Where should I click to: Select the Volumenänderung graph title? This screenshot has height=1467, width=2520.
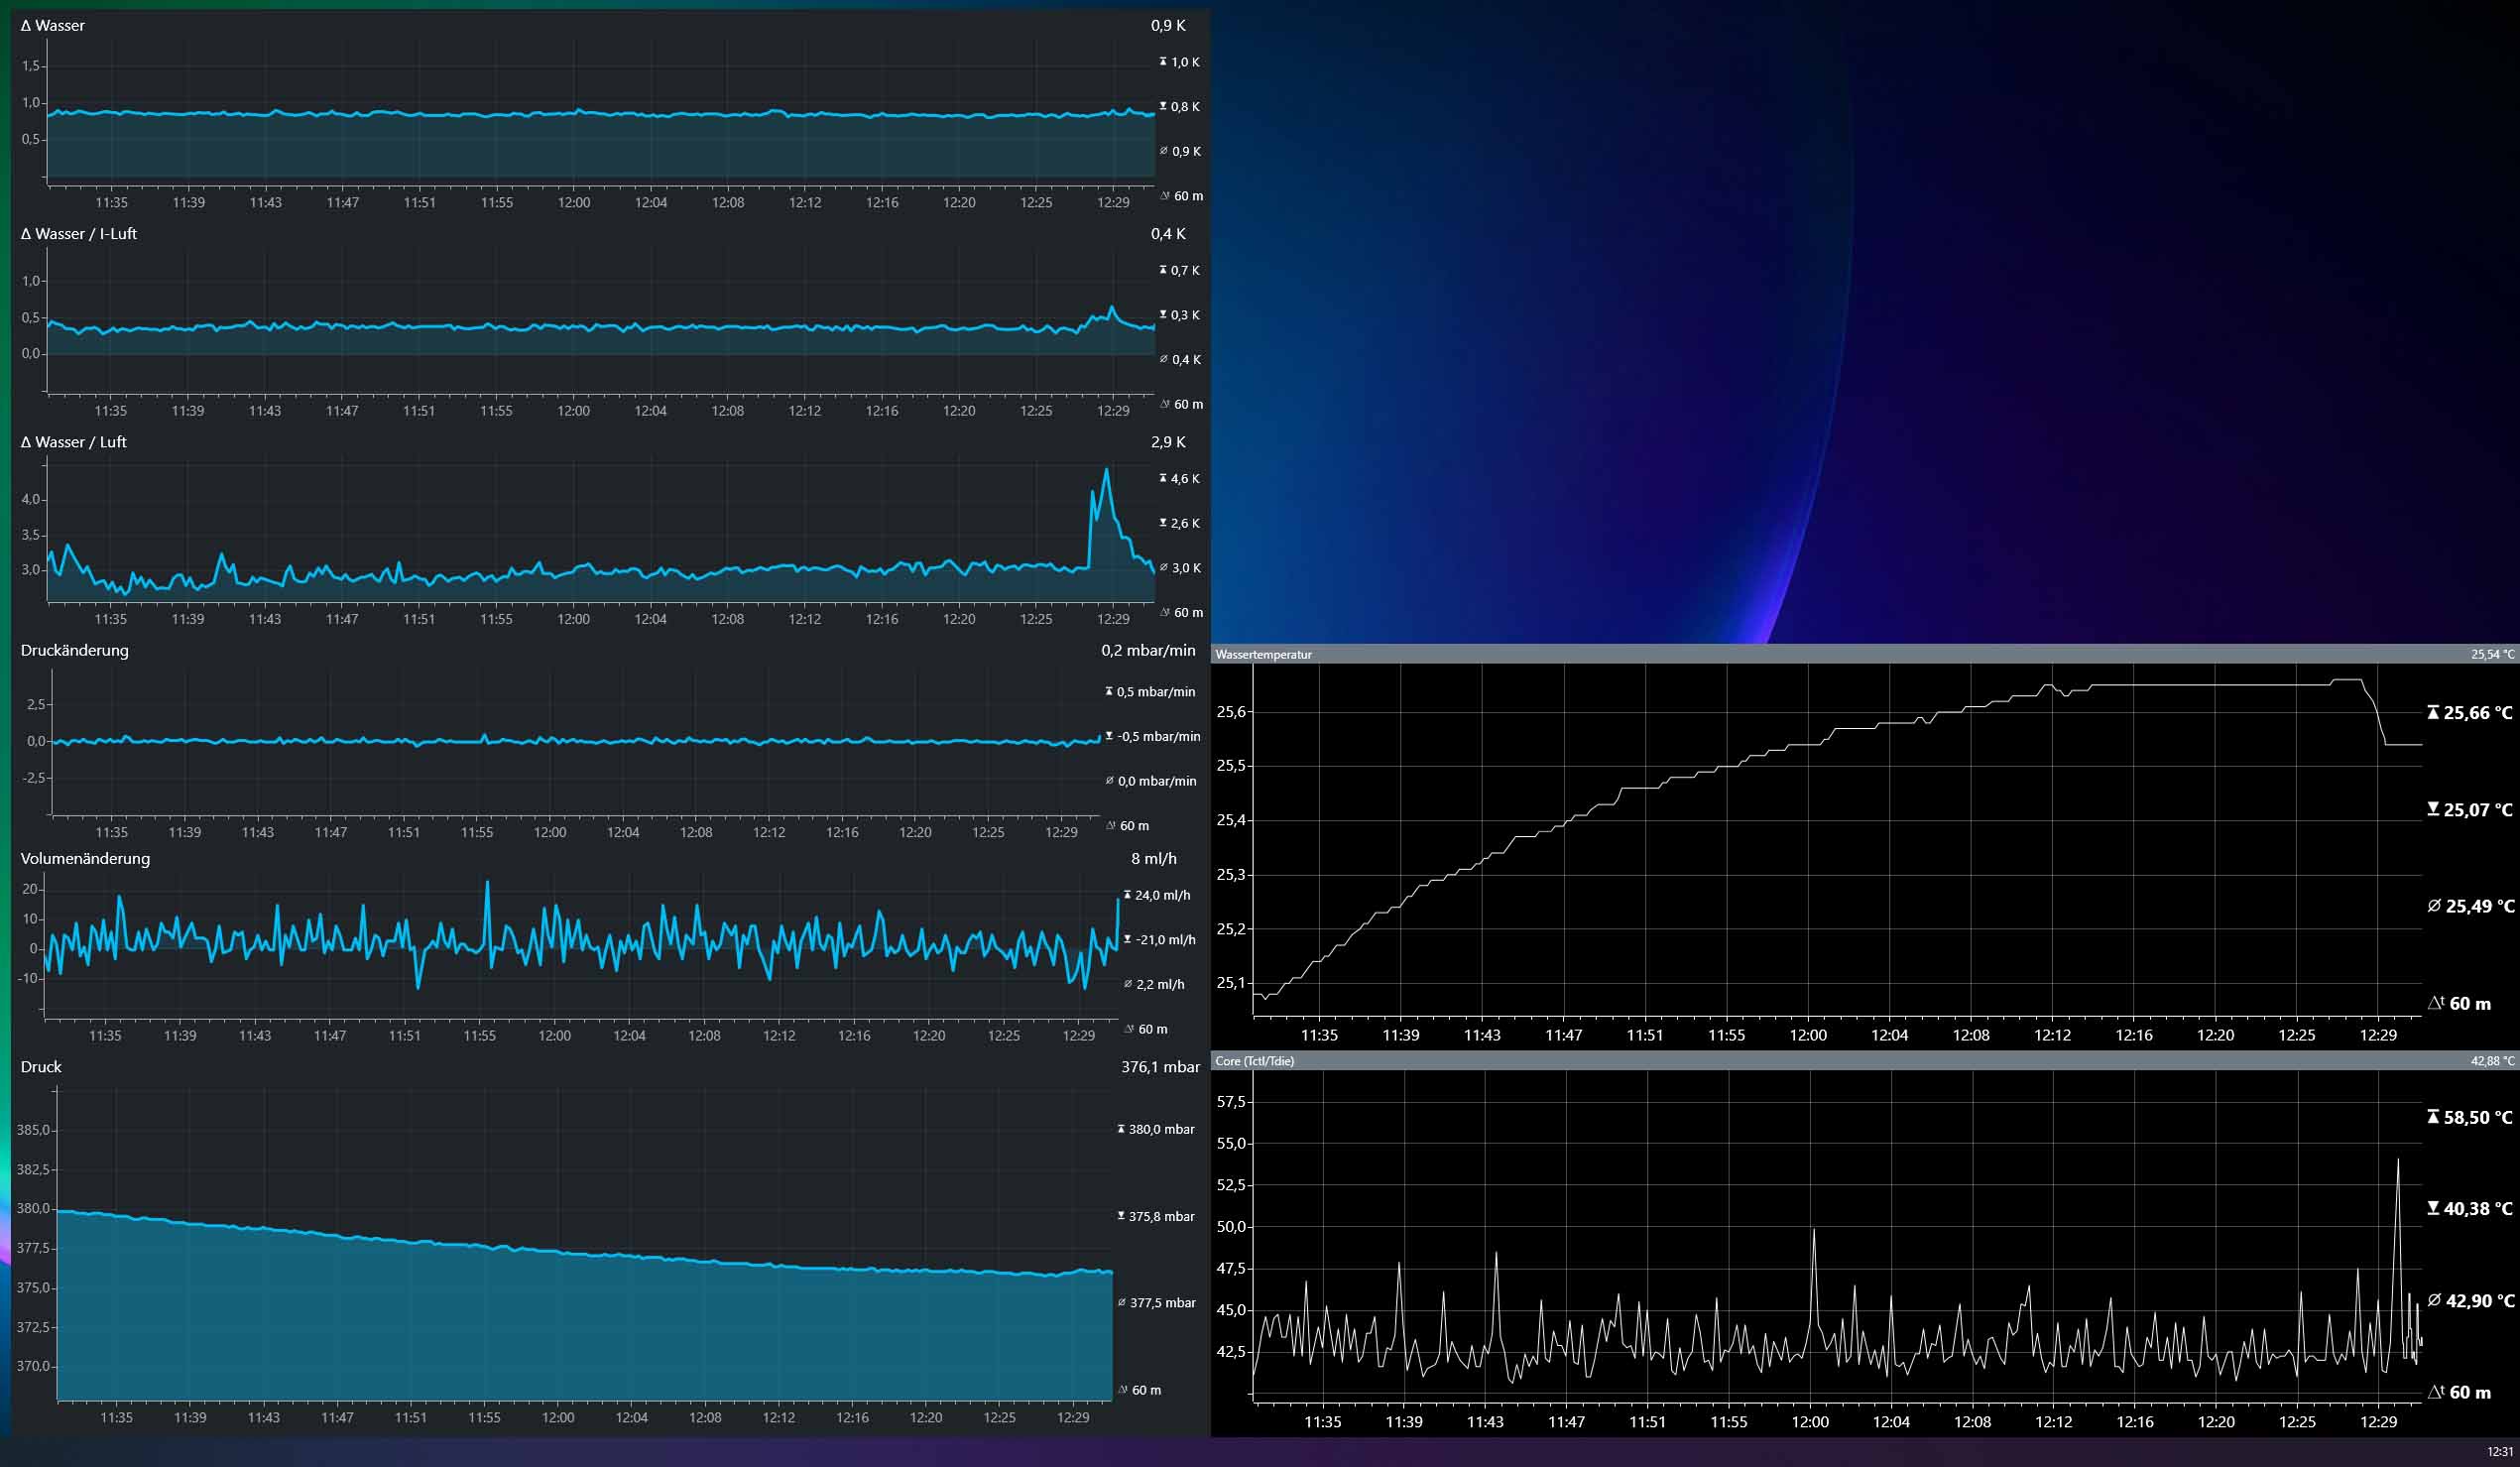coord(85,858)
